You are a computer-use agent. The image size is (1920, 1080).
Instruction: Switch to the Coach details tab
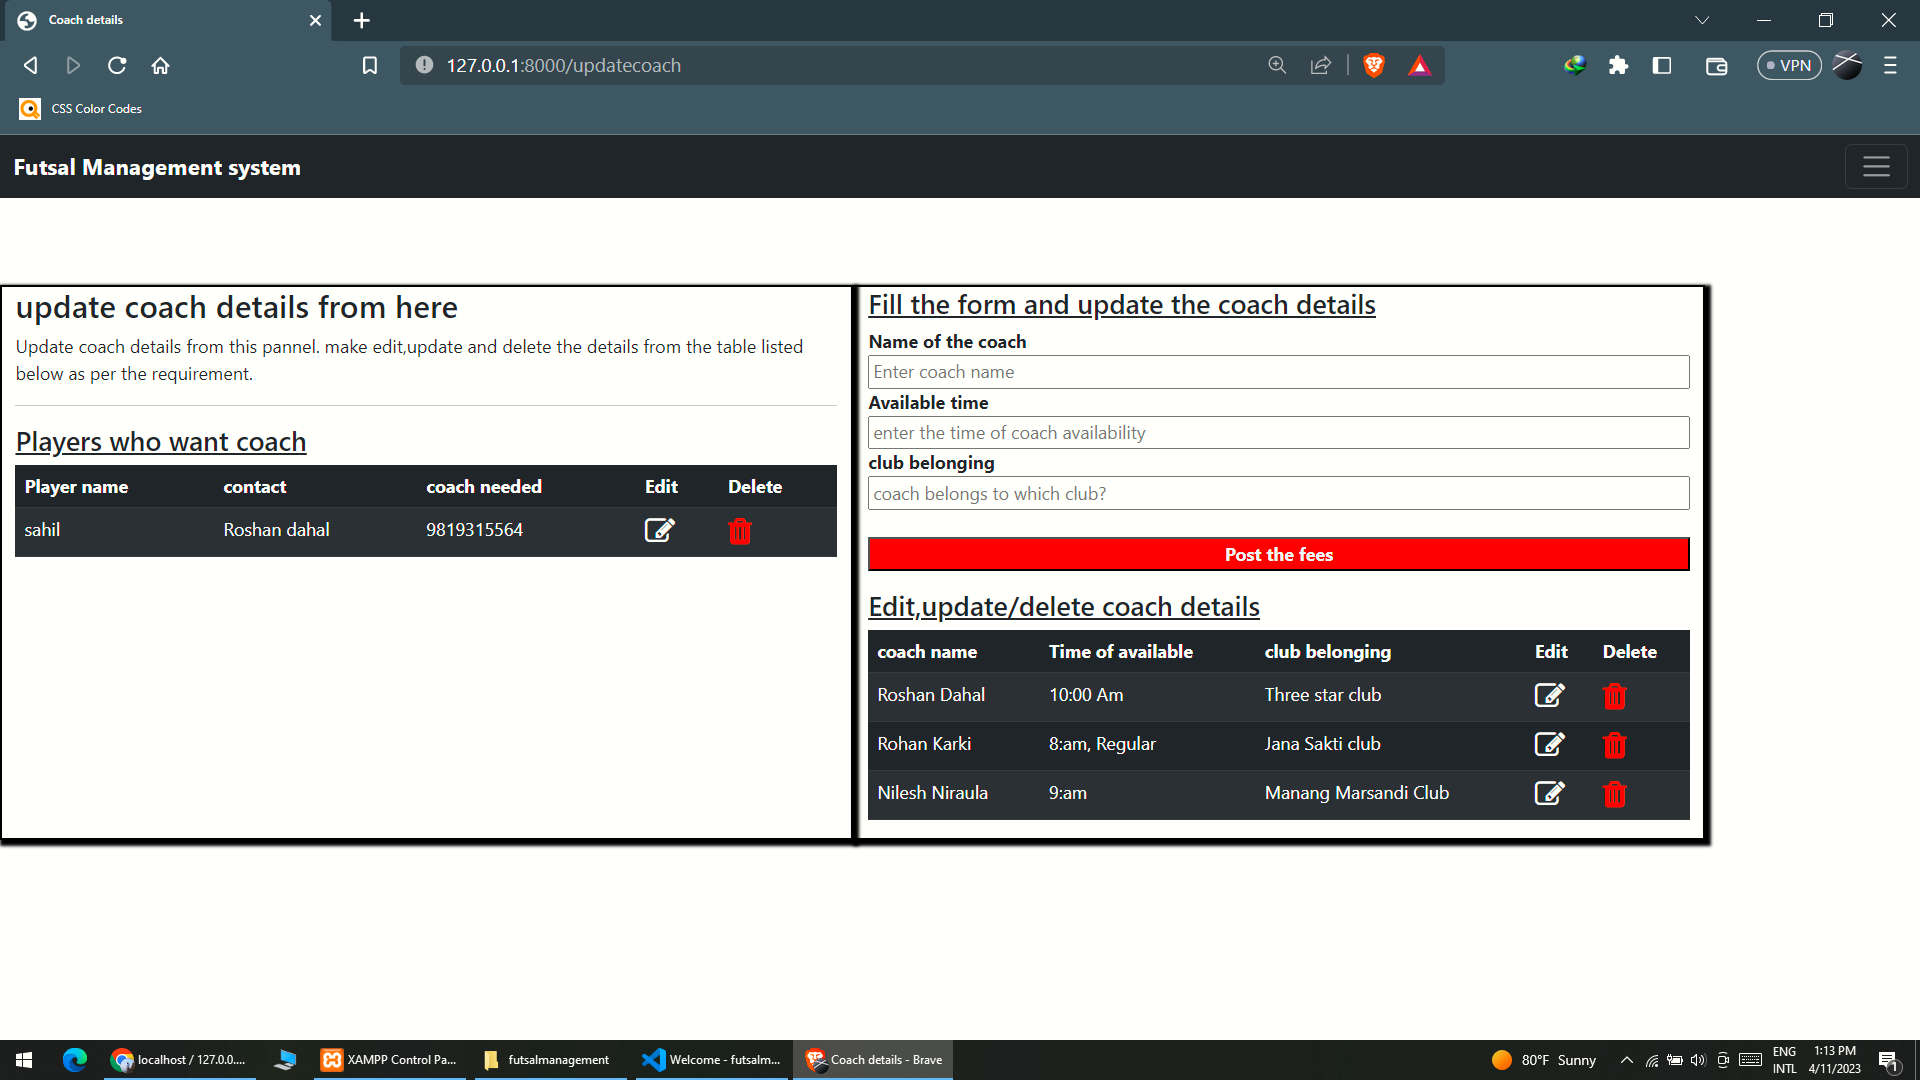[x=150, y=20]
